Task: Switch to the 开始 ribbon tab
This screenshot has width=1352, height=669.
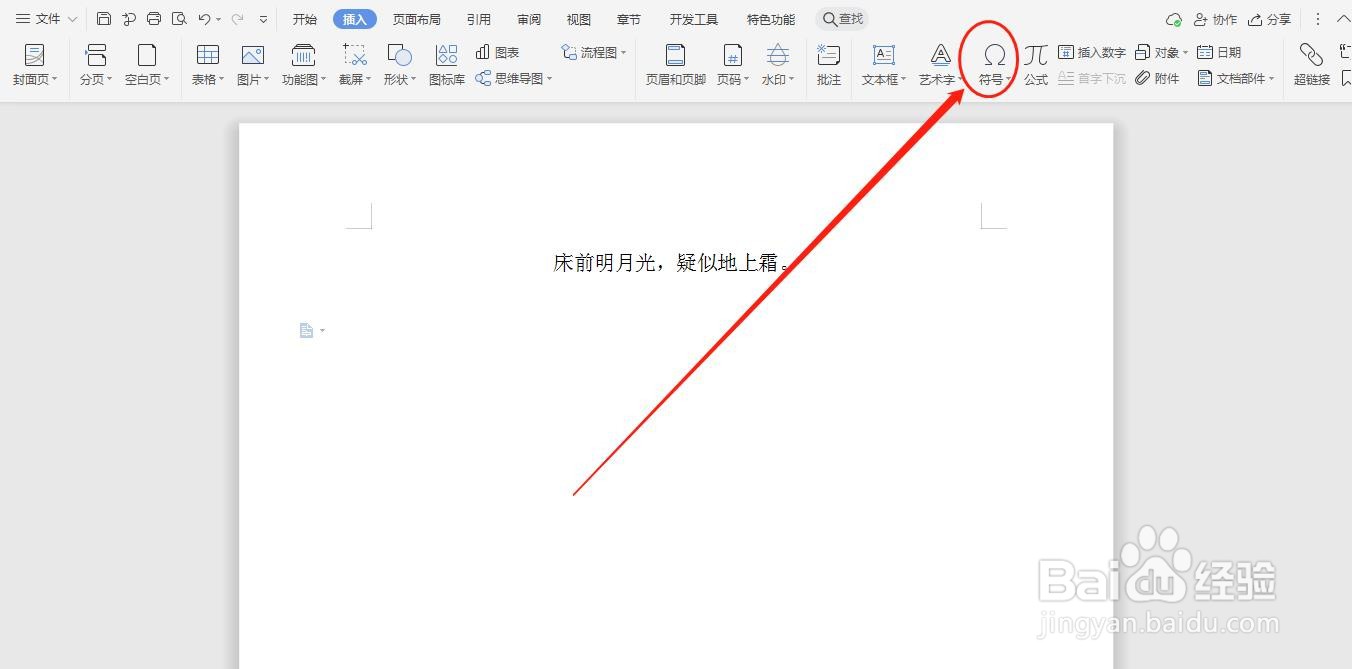Action: tap(303, 18)
